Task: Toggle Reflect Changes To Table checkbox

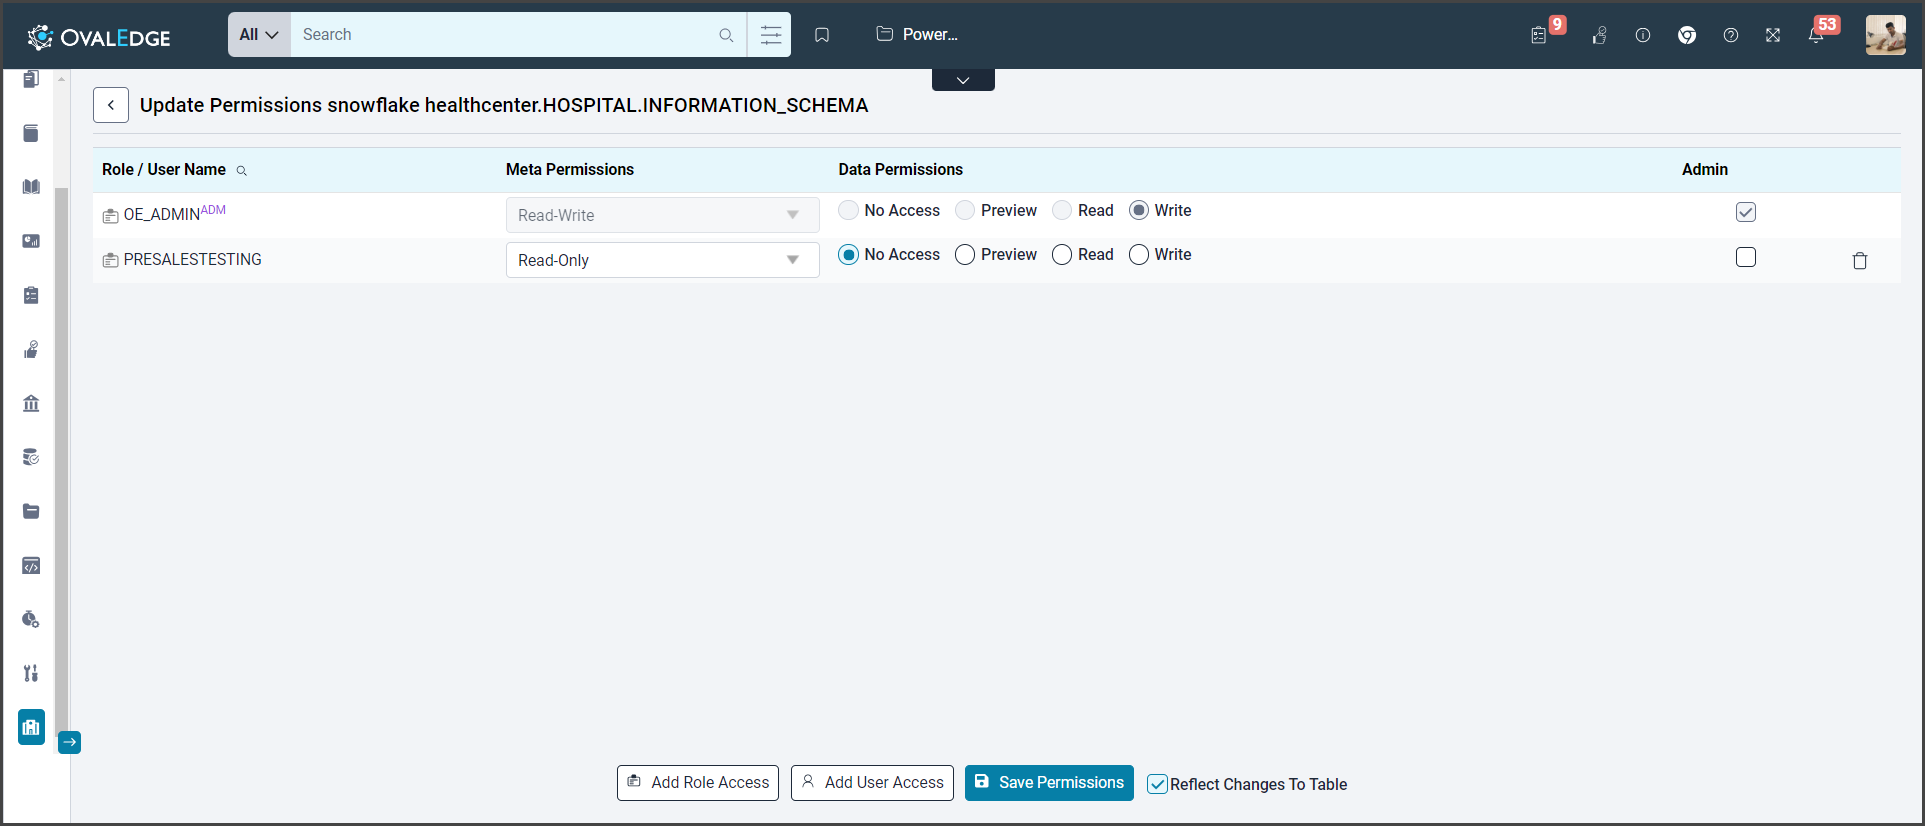Action: [x=1157, y=785]
